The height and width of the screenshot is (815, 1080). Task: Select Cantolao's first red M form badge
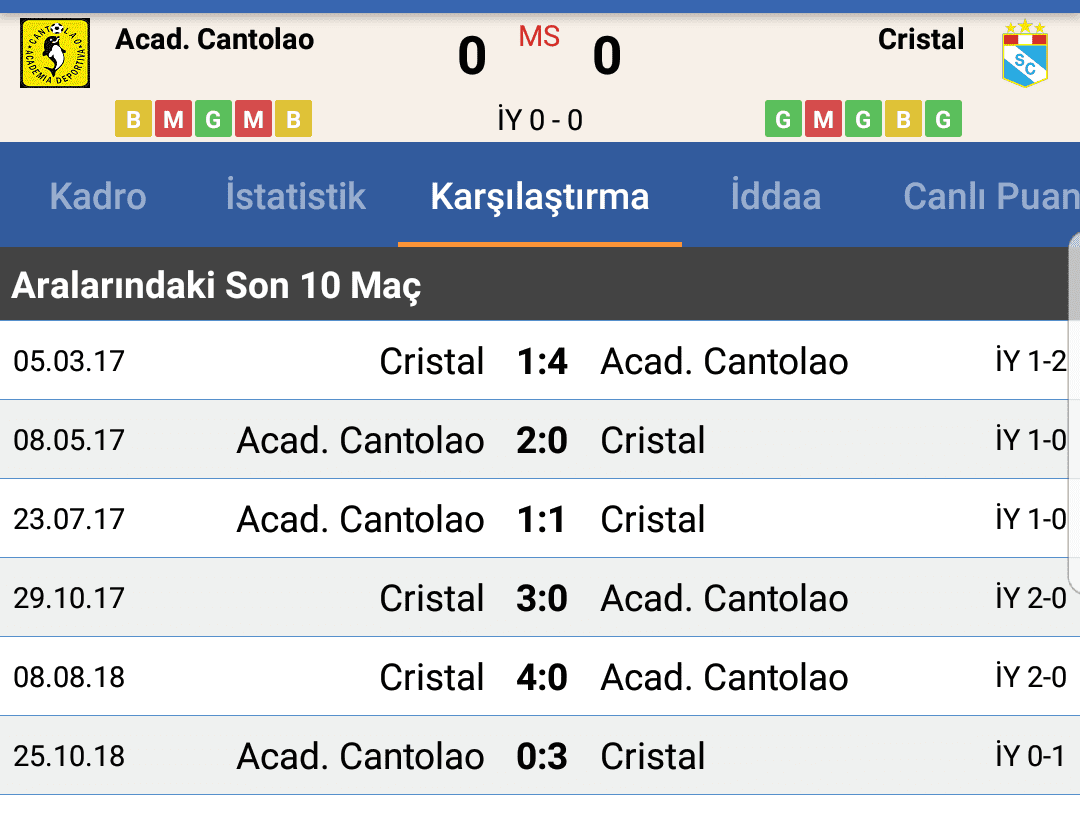(x=174, y=118)
